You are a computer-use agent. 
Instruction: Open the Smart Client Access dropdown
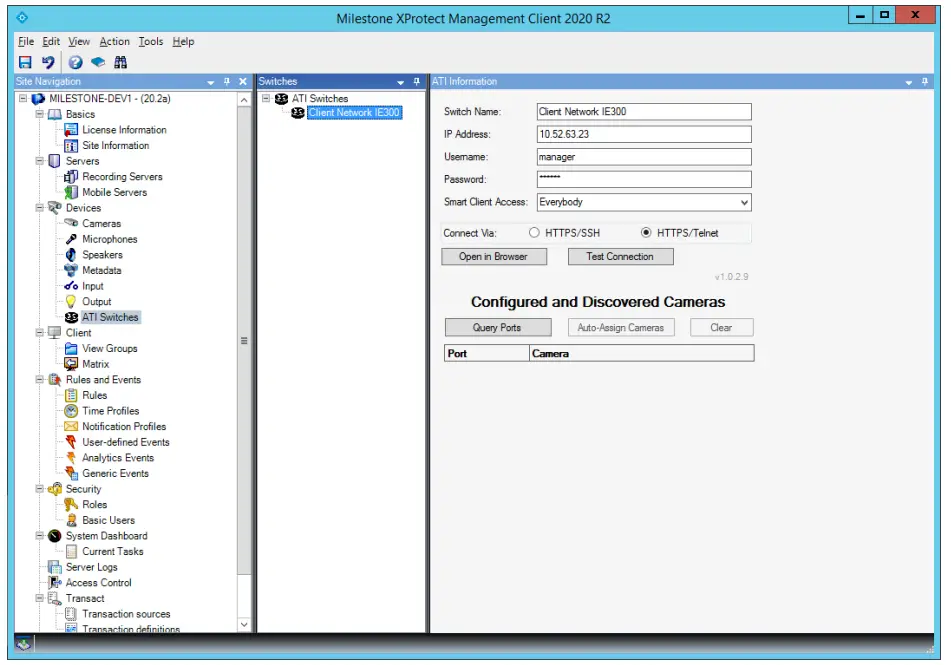tap(742, 202)
